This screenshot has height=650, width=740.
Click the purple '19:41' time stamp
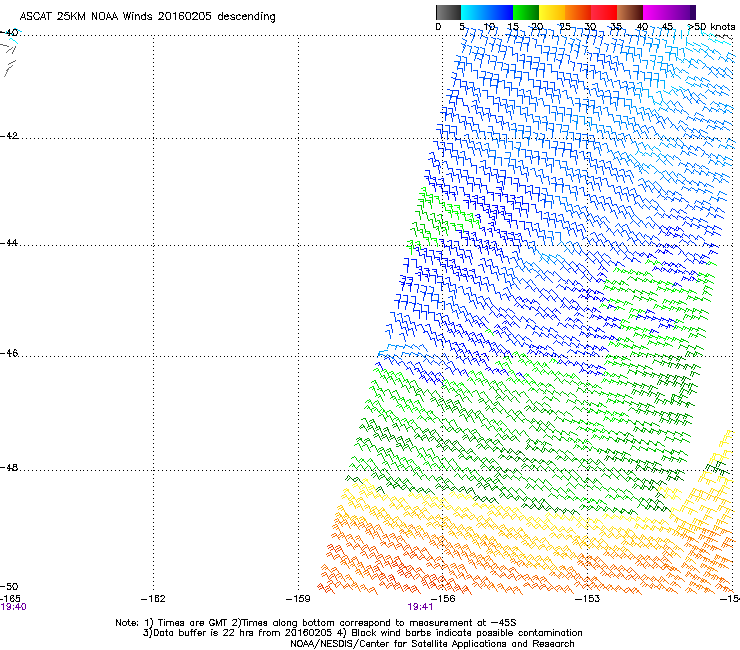[x=420, y=607]
